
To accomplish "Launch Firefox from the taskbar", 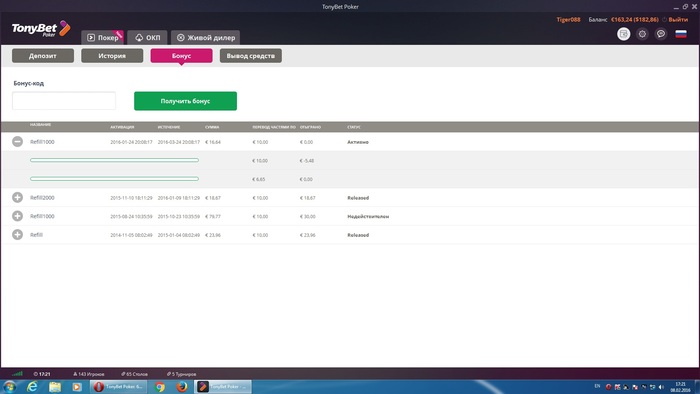I will [181, 386].
